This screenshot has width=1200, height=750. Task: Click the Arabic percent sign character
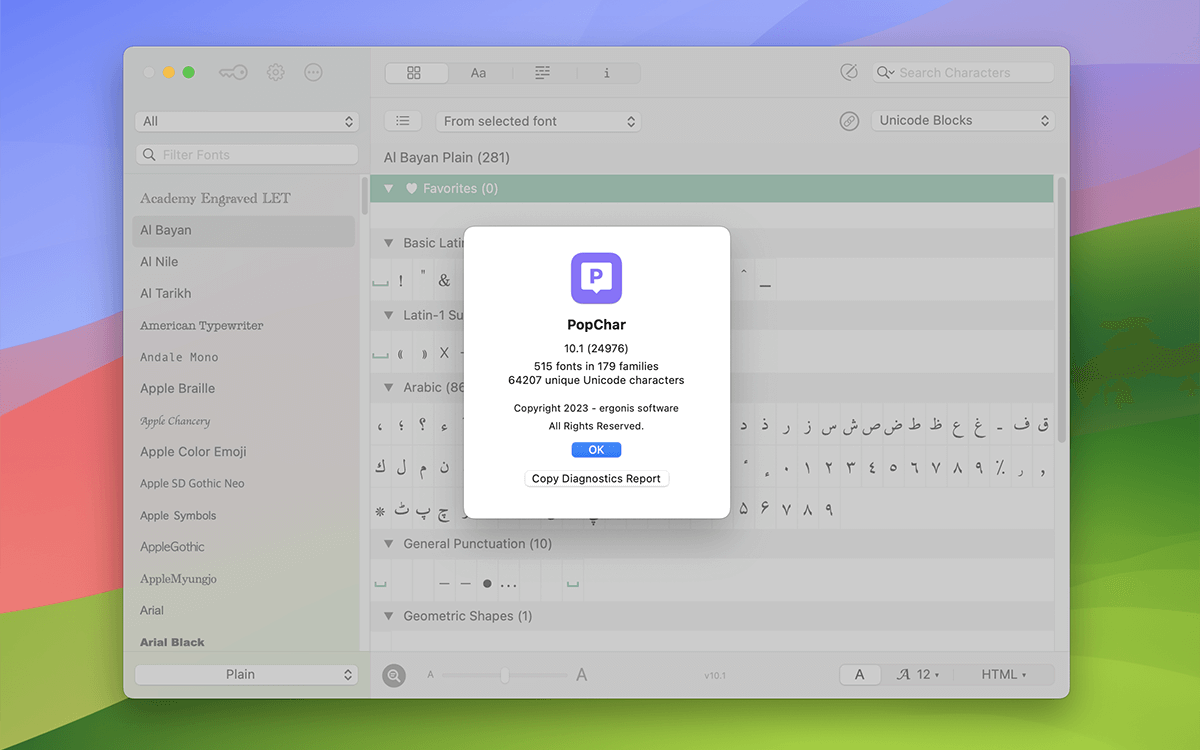point(999,467)
